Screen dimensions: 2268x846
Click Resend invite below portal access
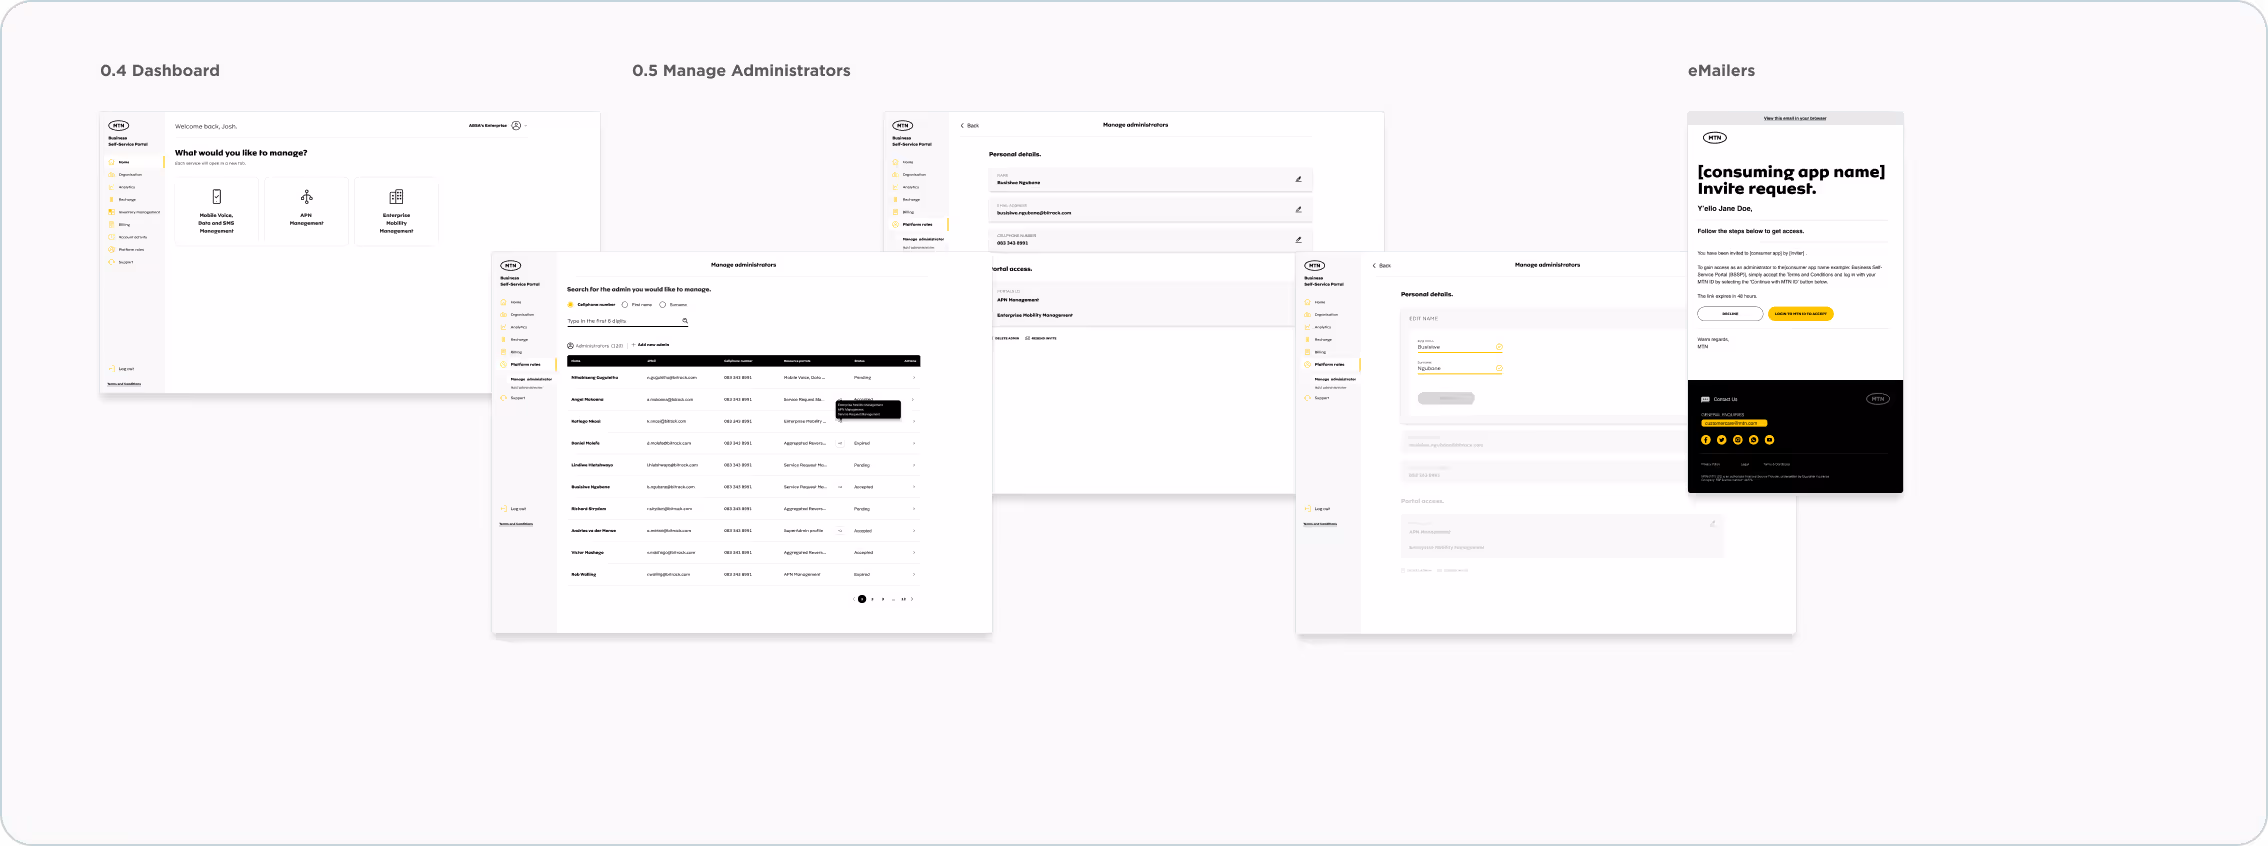click(1041, 339)
